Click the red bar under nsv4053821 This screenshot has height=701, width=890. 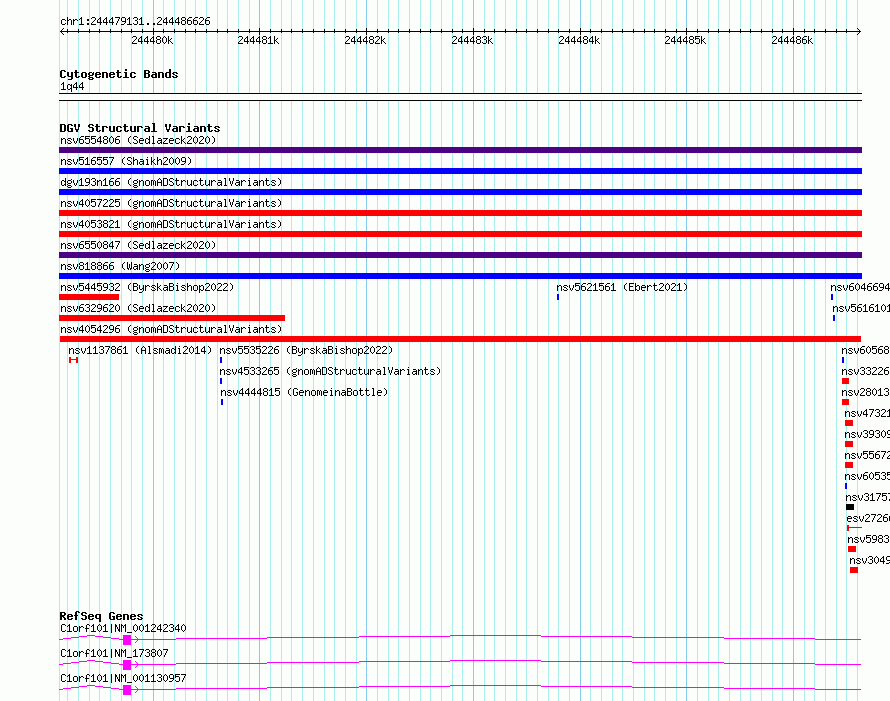pos(460,234)
